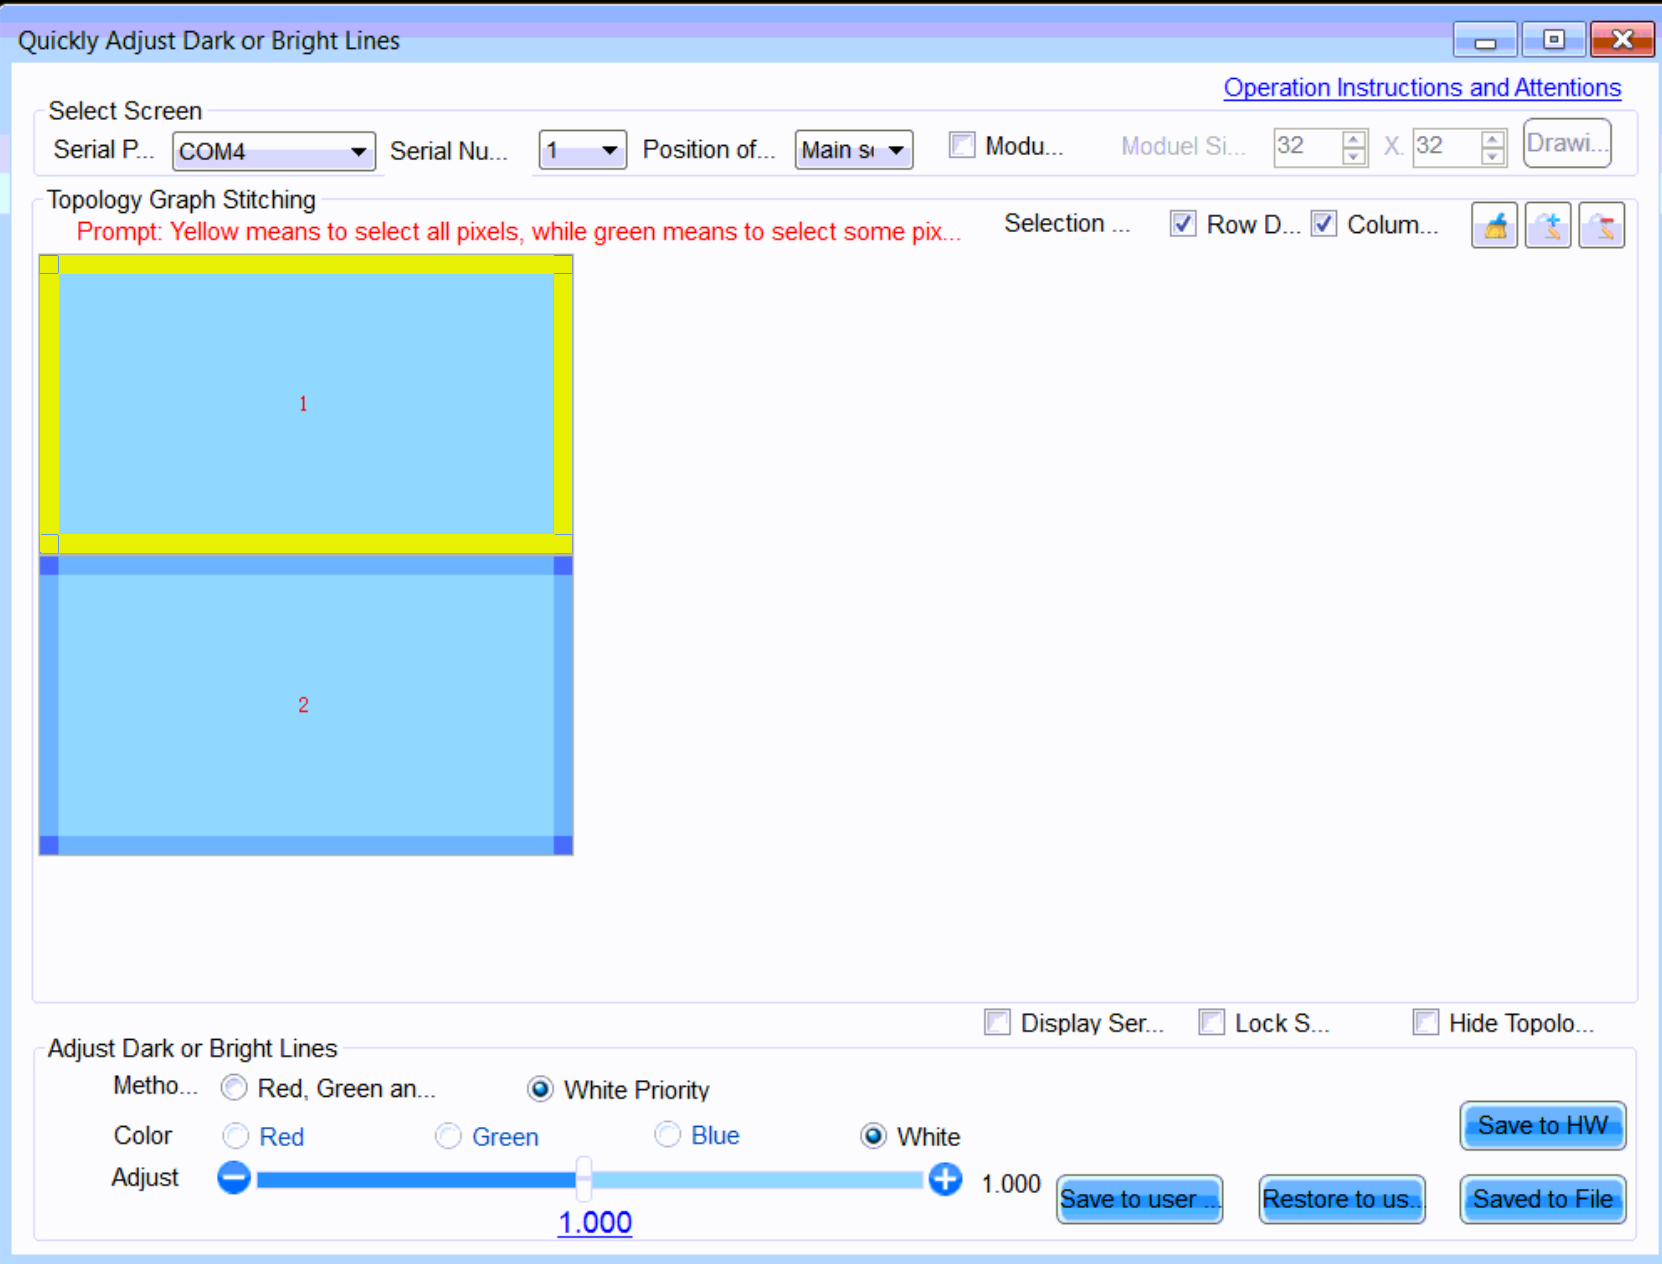
Task: Select the Red, Green and Blue method
Action: coord(234,1087)
